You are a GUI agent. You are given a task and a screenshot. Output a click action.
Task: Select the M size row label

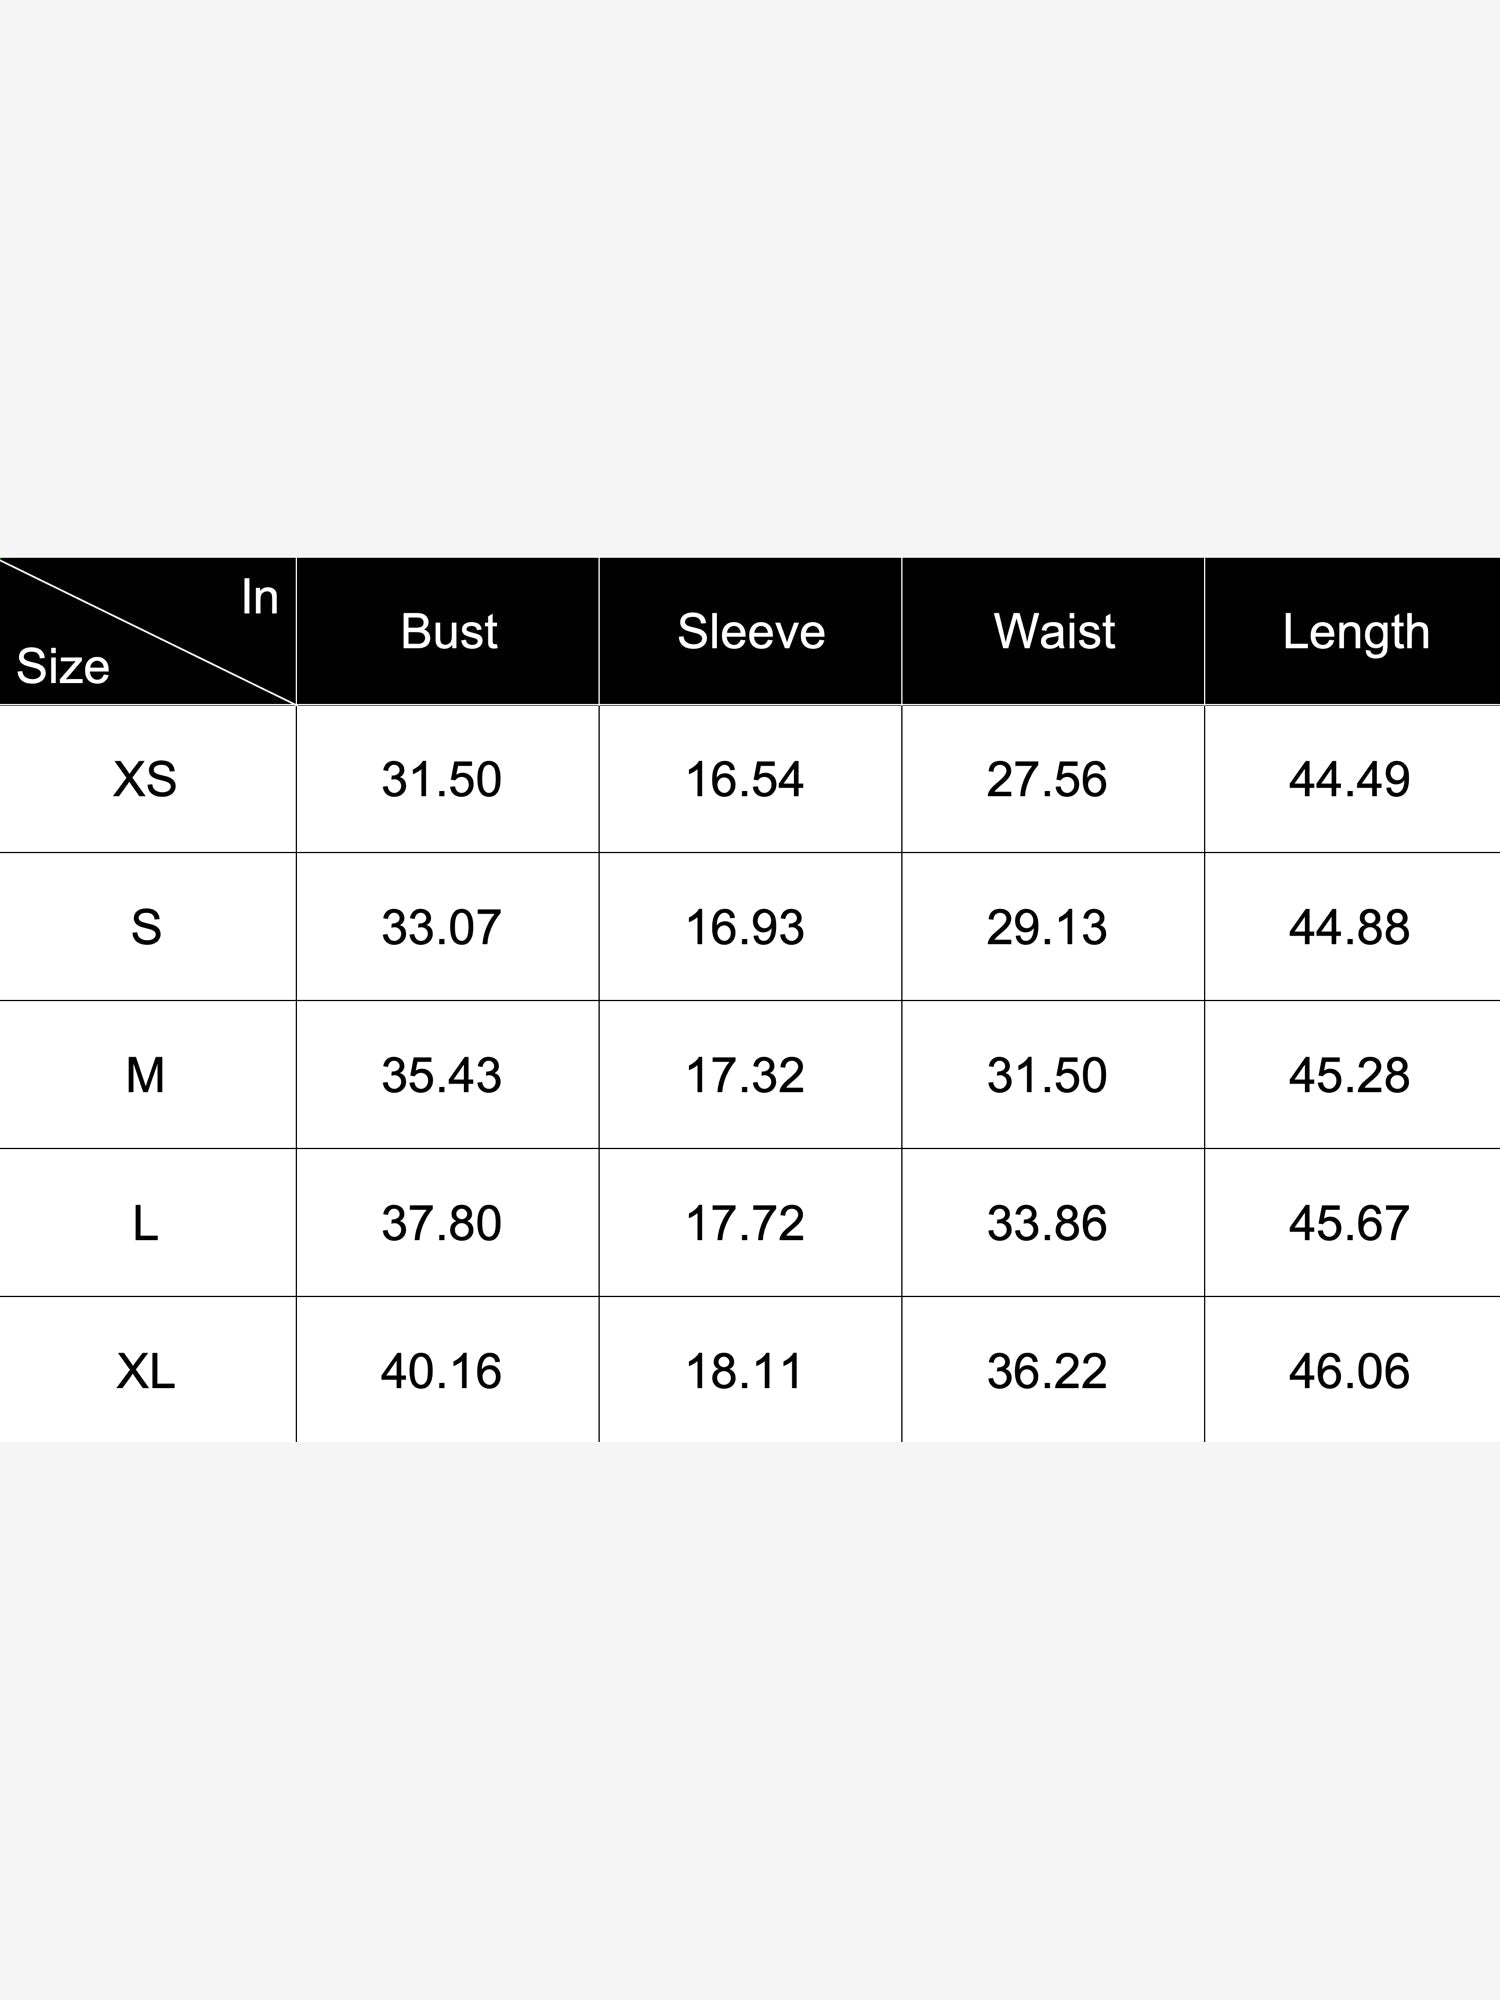(145, 1076)
